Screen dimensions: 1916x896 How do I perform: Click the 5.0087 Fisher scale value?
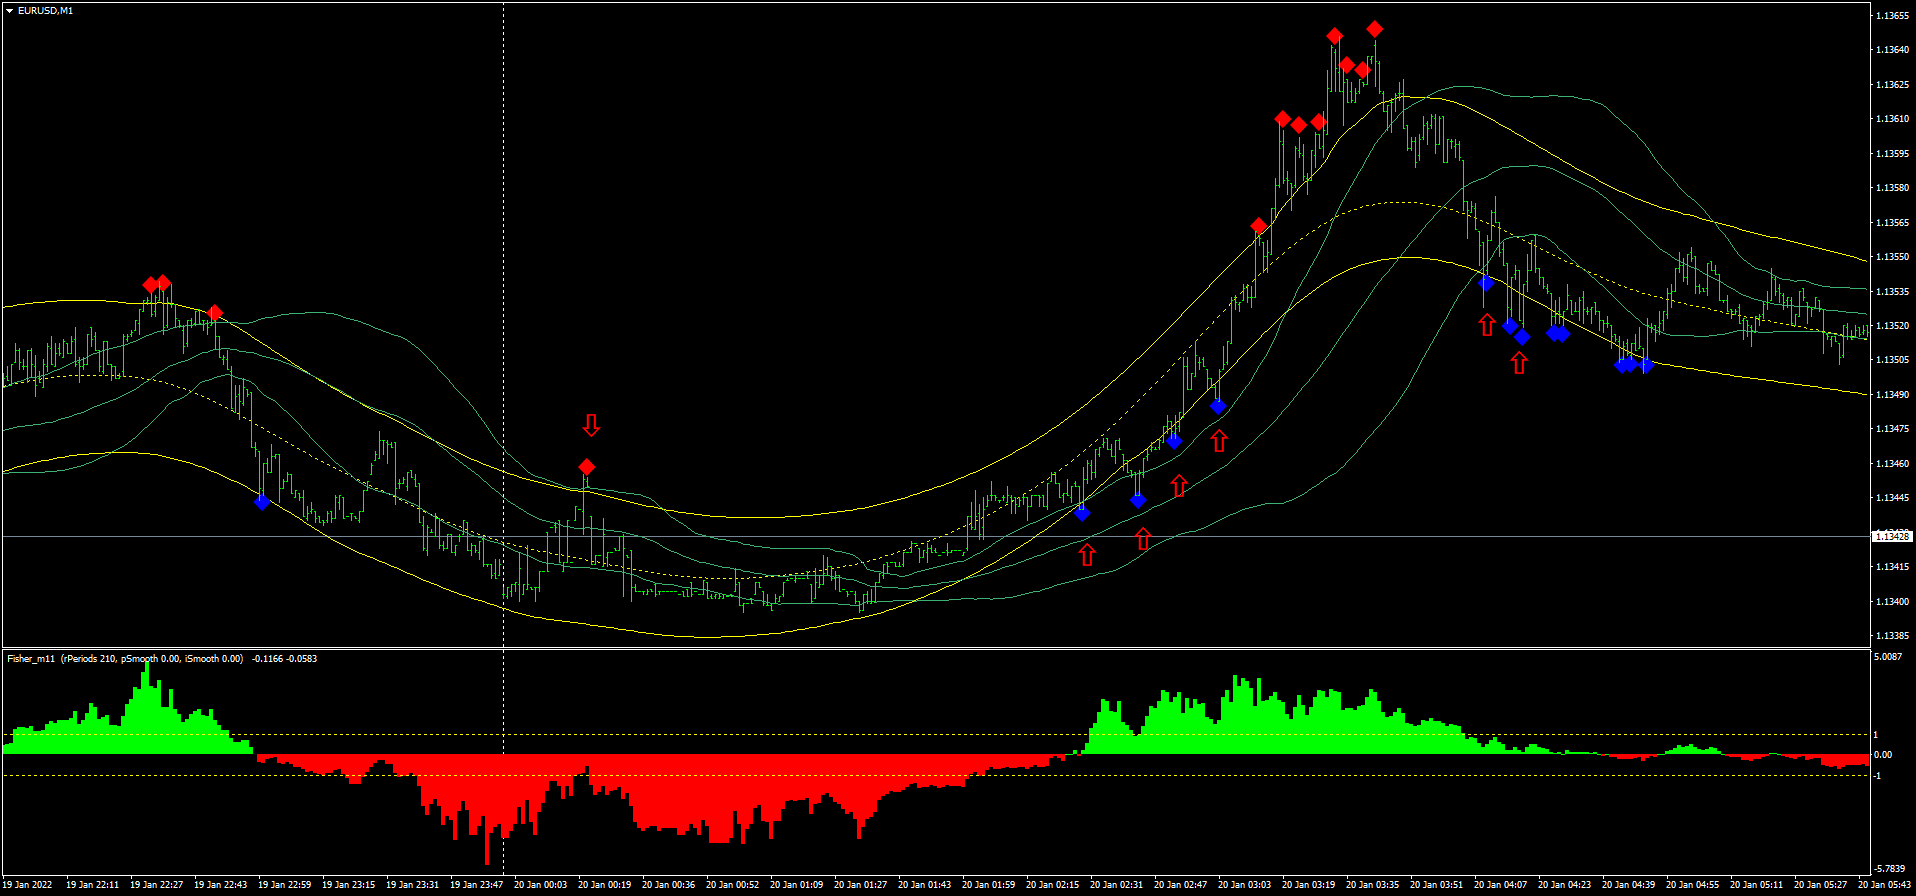pyautogui.click(x=1887, y=658)
